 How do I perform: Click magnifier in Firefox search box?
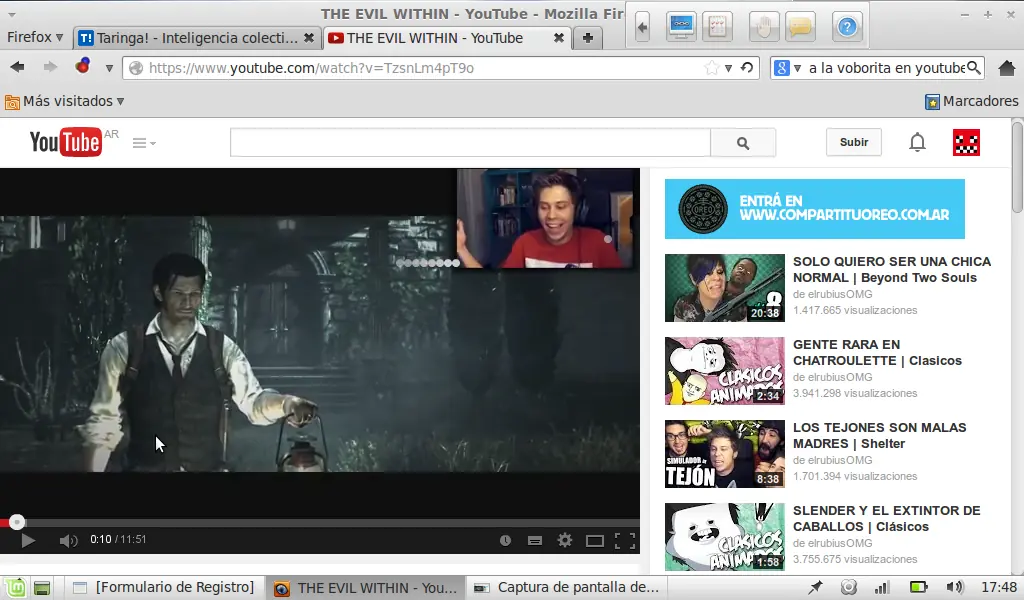pos(974,68)
